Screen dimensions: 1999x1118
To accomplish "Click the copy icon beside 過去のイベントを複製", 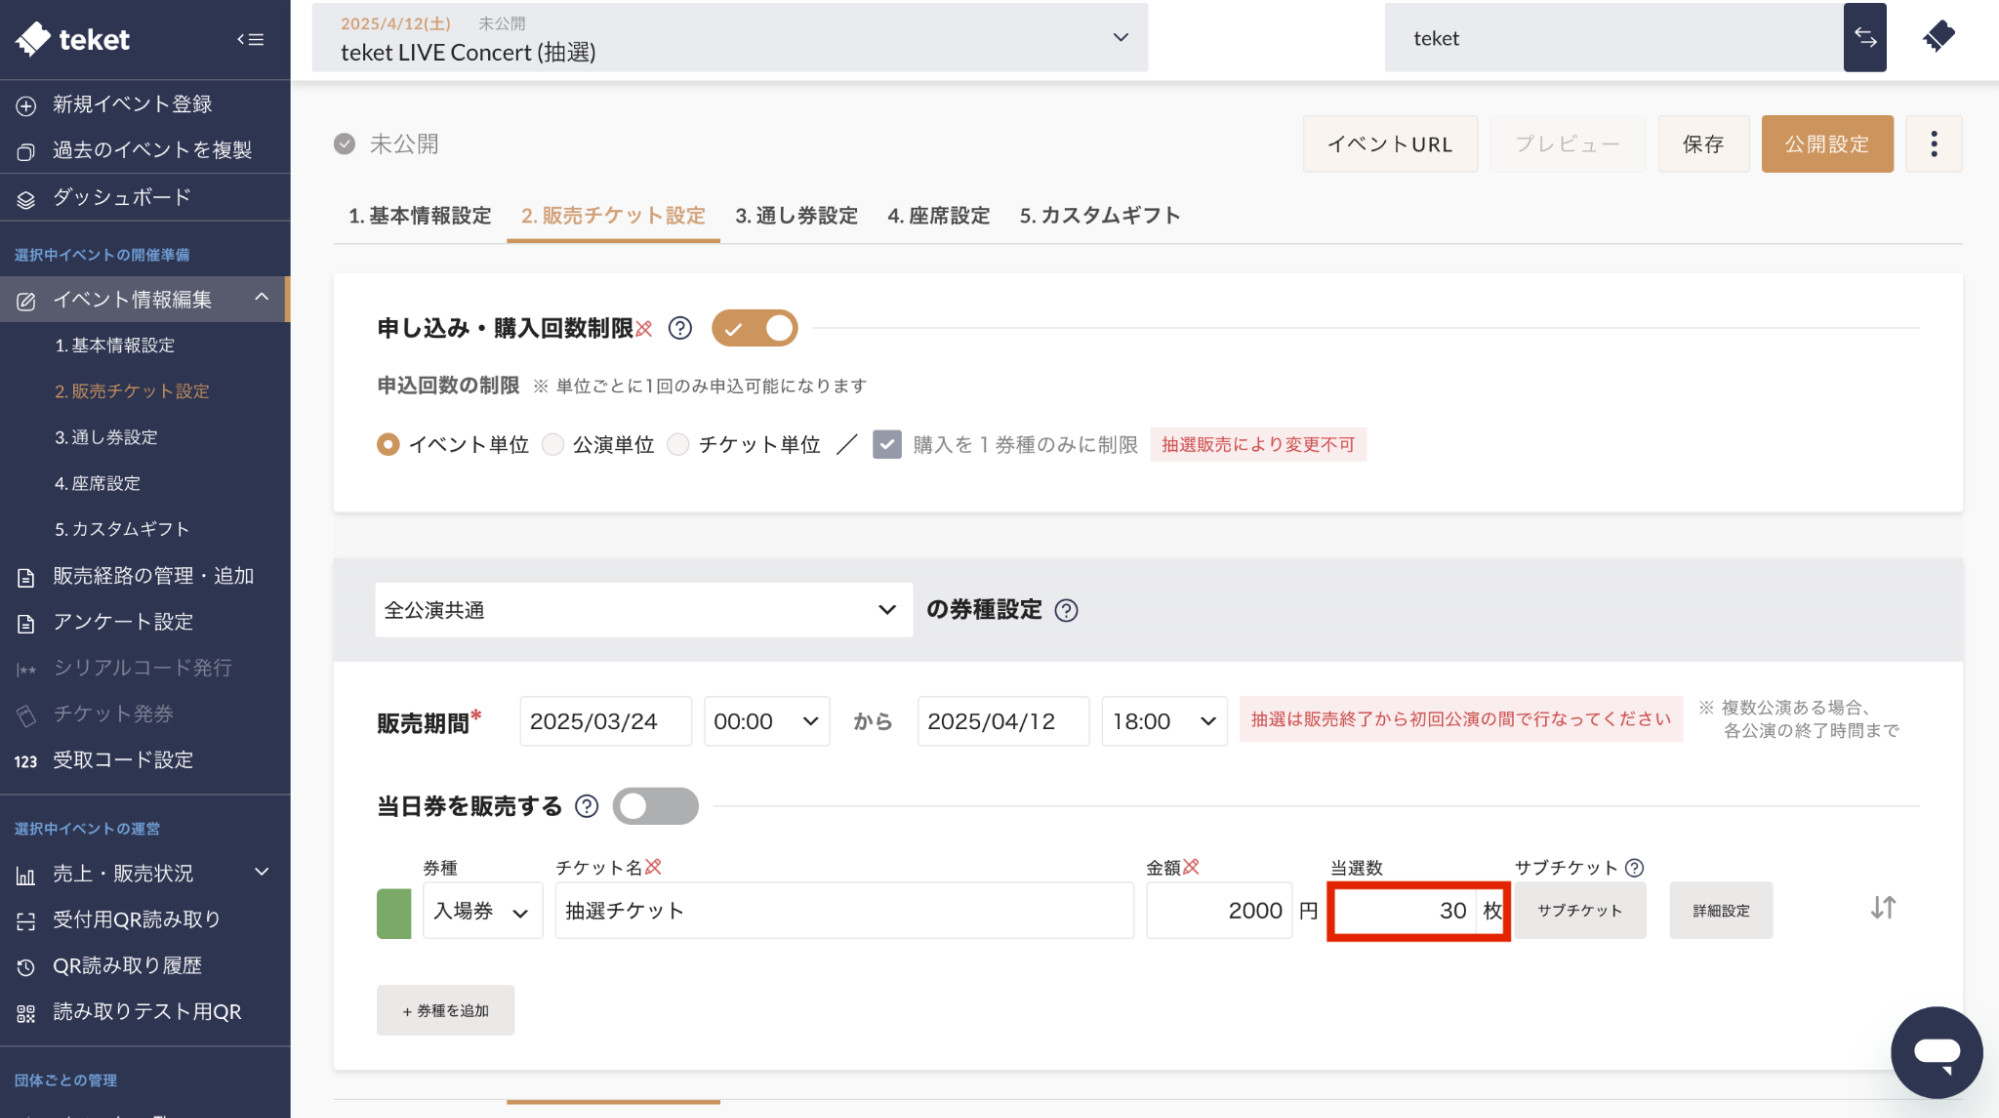I will point(26,151).
